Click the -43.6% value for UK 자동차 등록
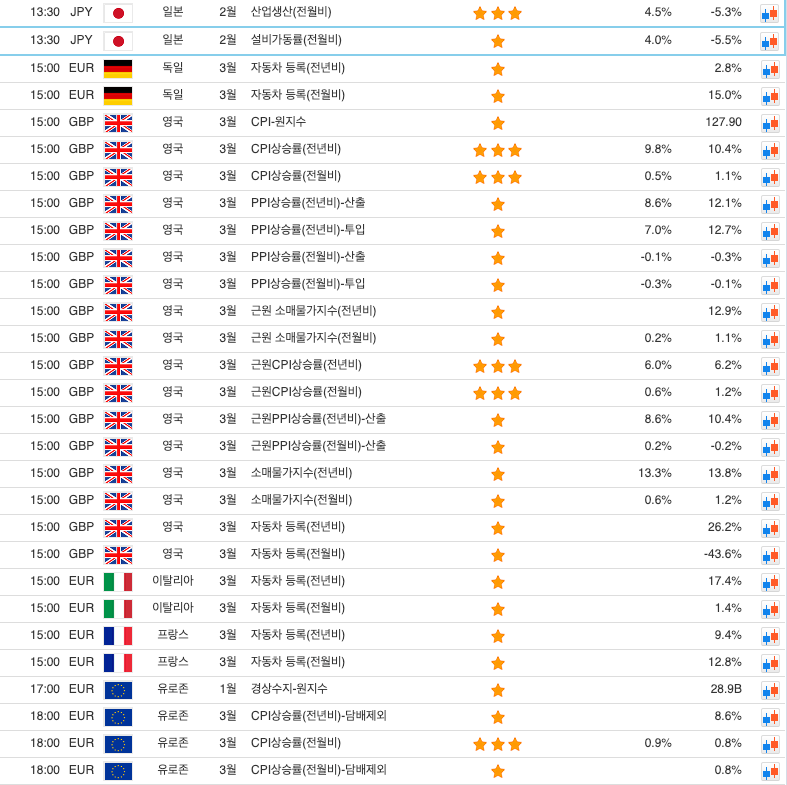787x785 pixels. [x=722, y=554]
